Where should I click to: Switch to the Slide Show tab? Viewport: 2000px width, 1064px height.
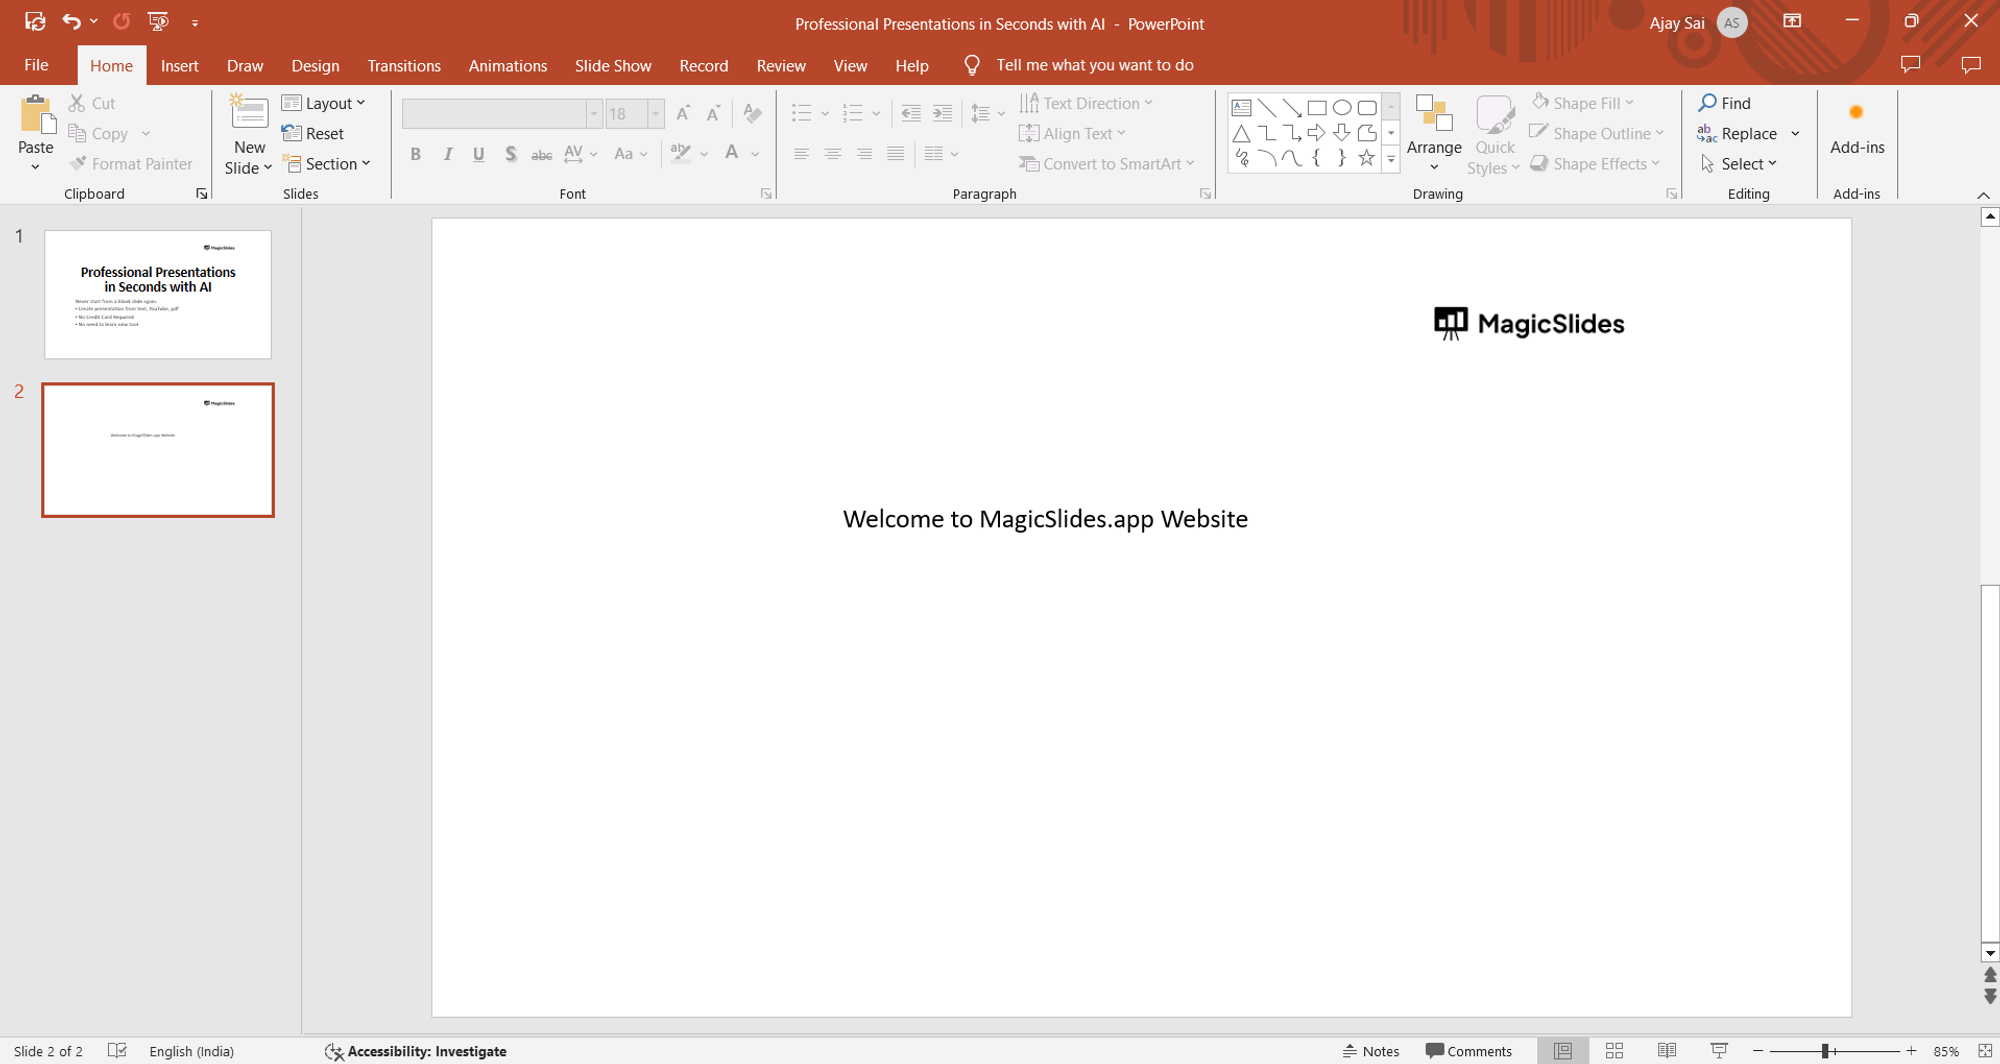click(613, 65)
